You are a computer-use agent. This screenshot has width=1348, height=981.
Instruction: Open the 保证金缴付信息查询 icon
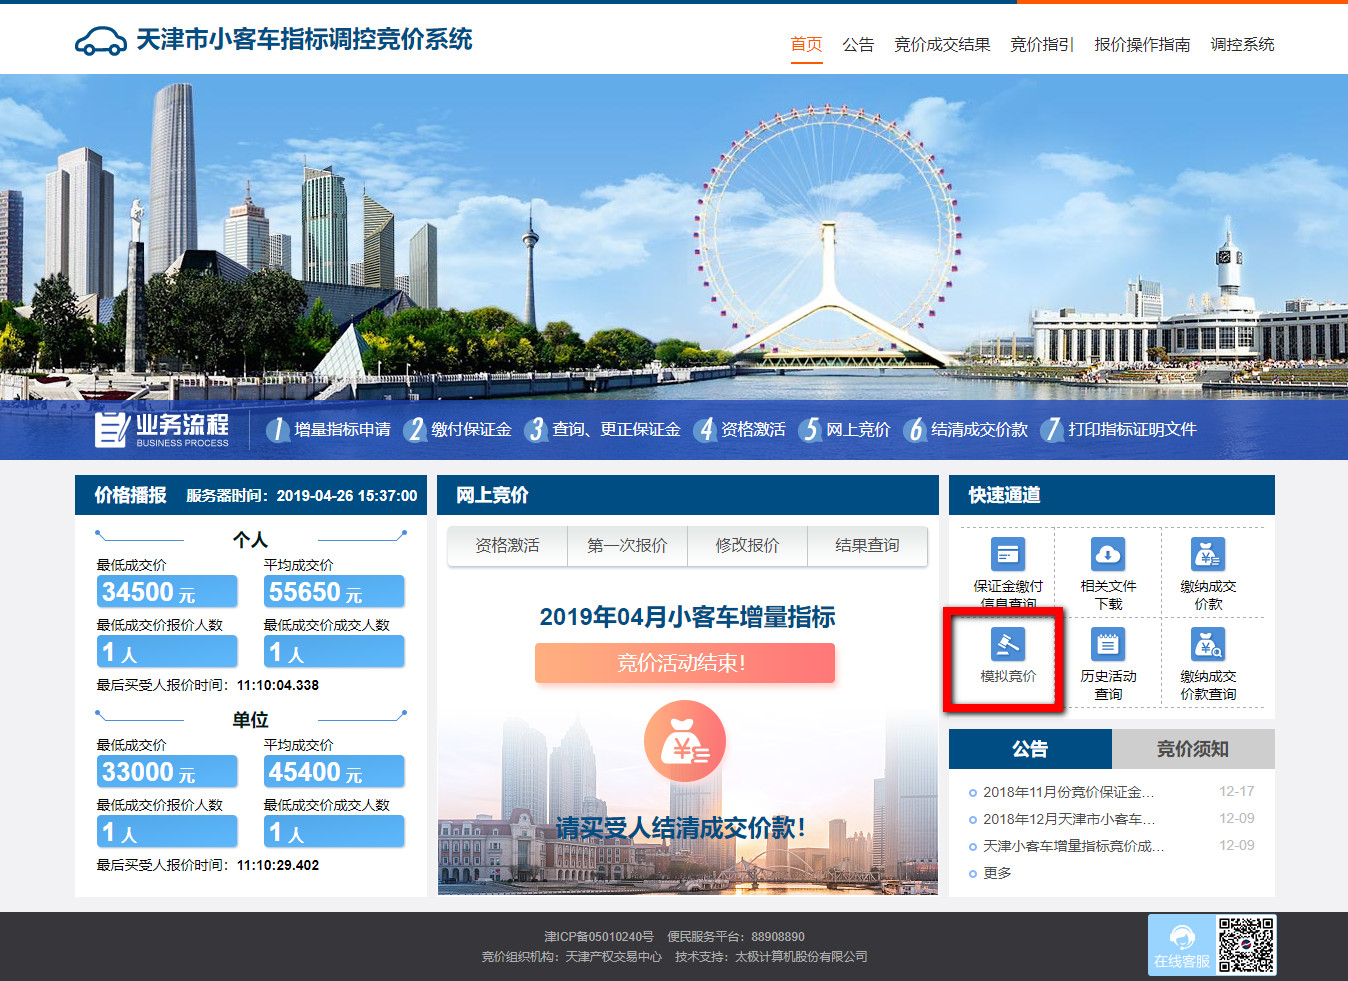[1008, 553]
